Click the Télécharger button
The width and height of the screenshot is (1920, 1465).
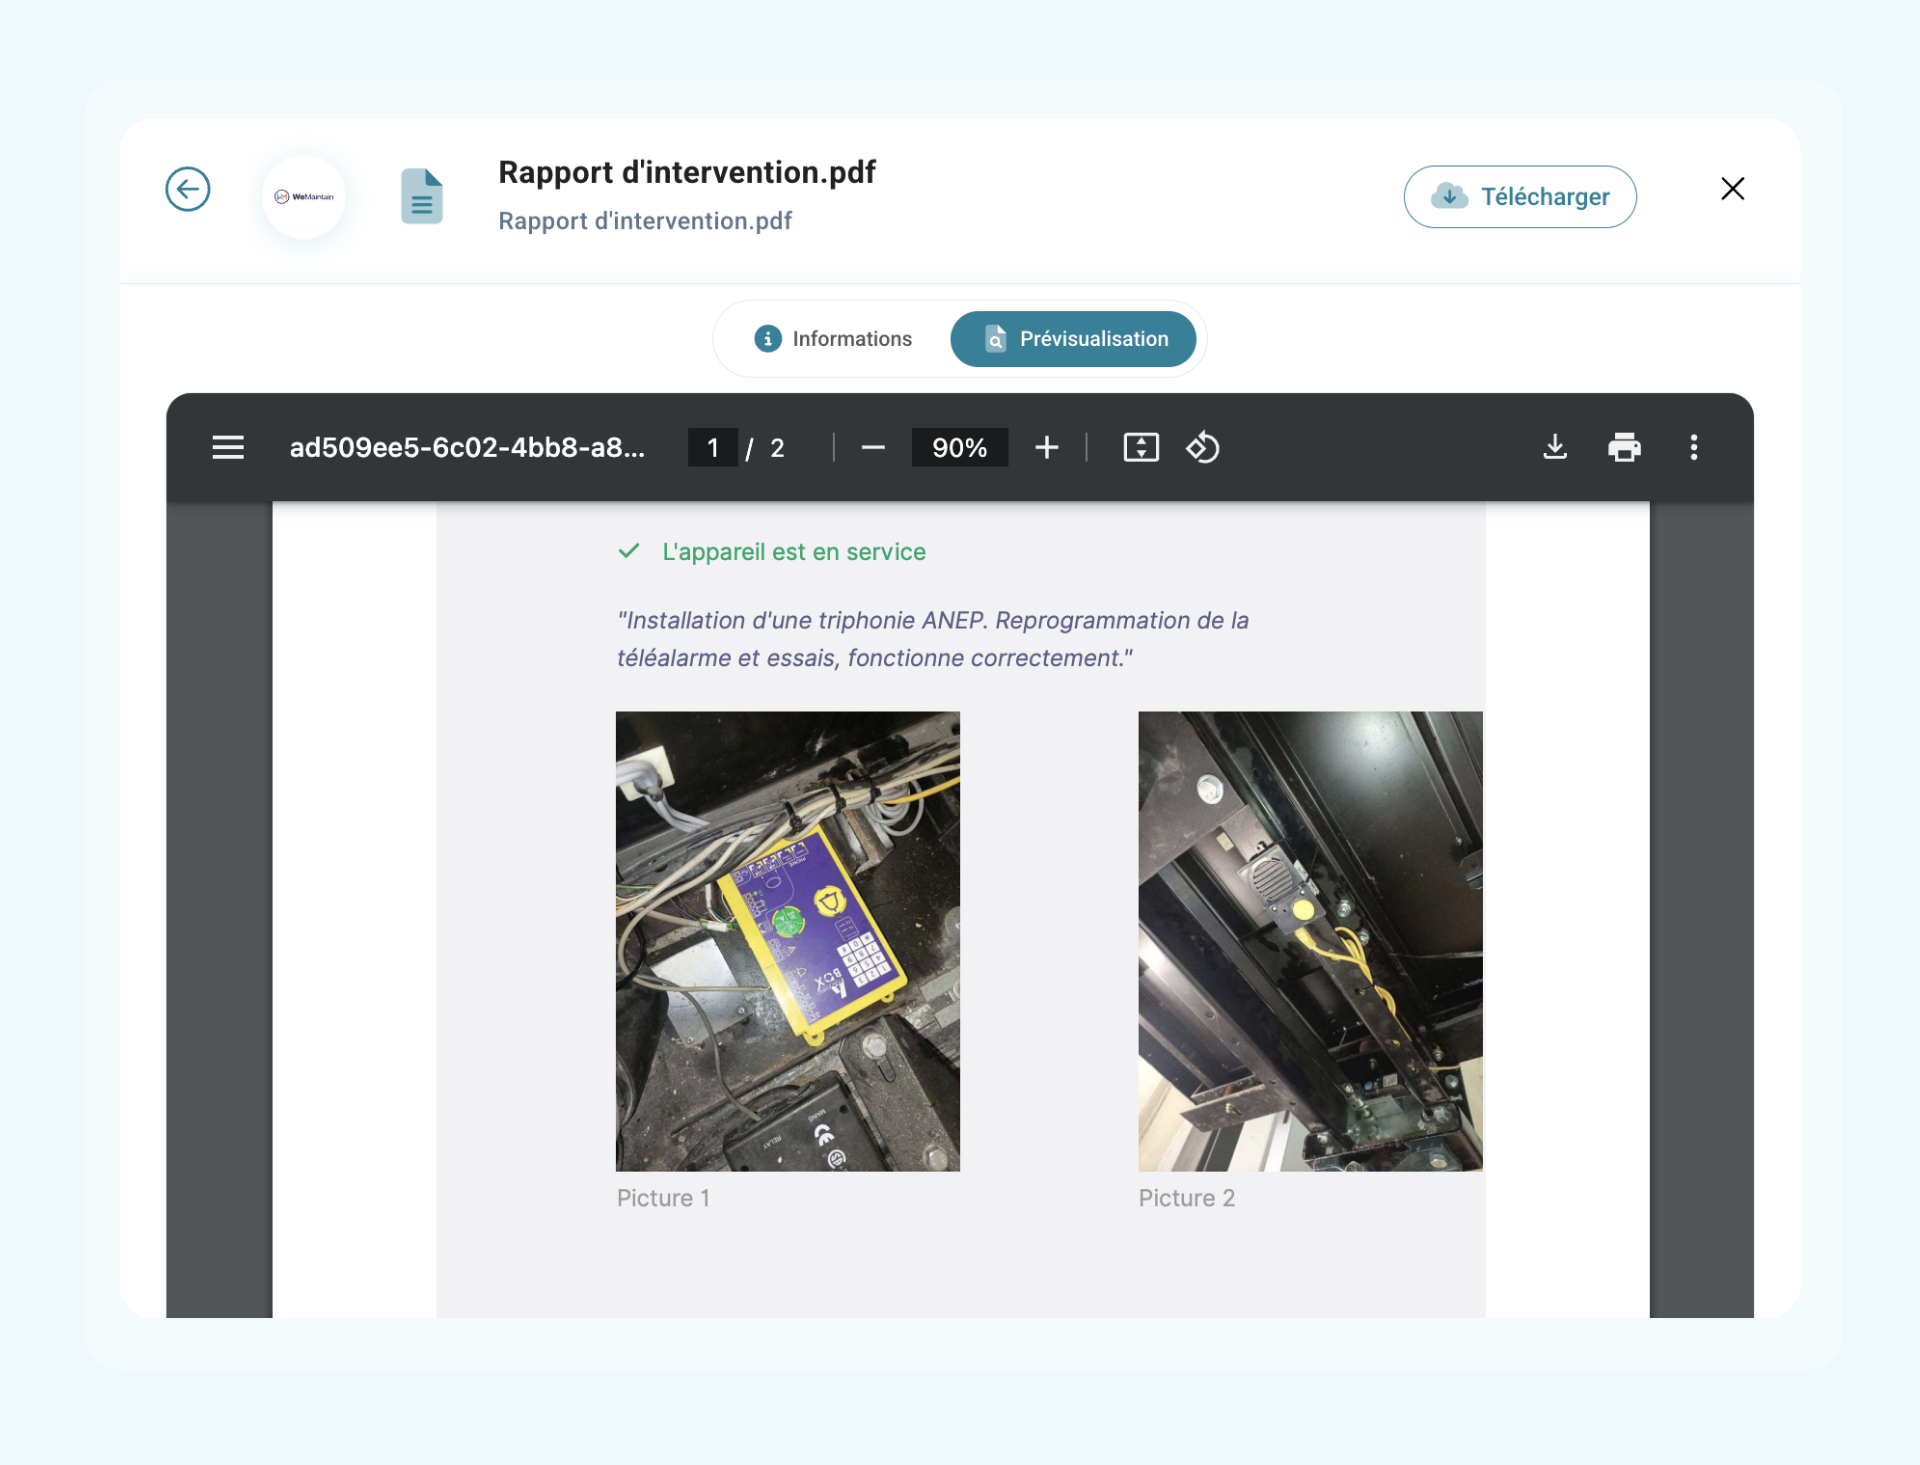point(1519,197)
